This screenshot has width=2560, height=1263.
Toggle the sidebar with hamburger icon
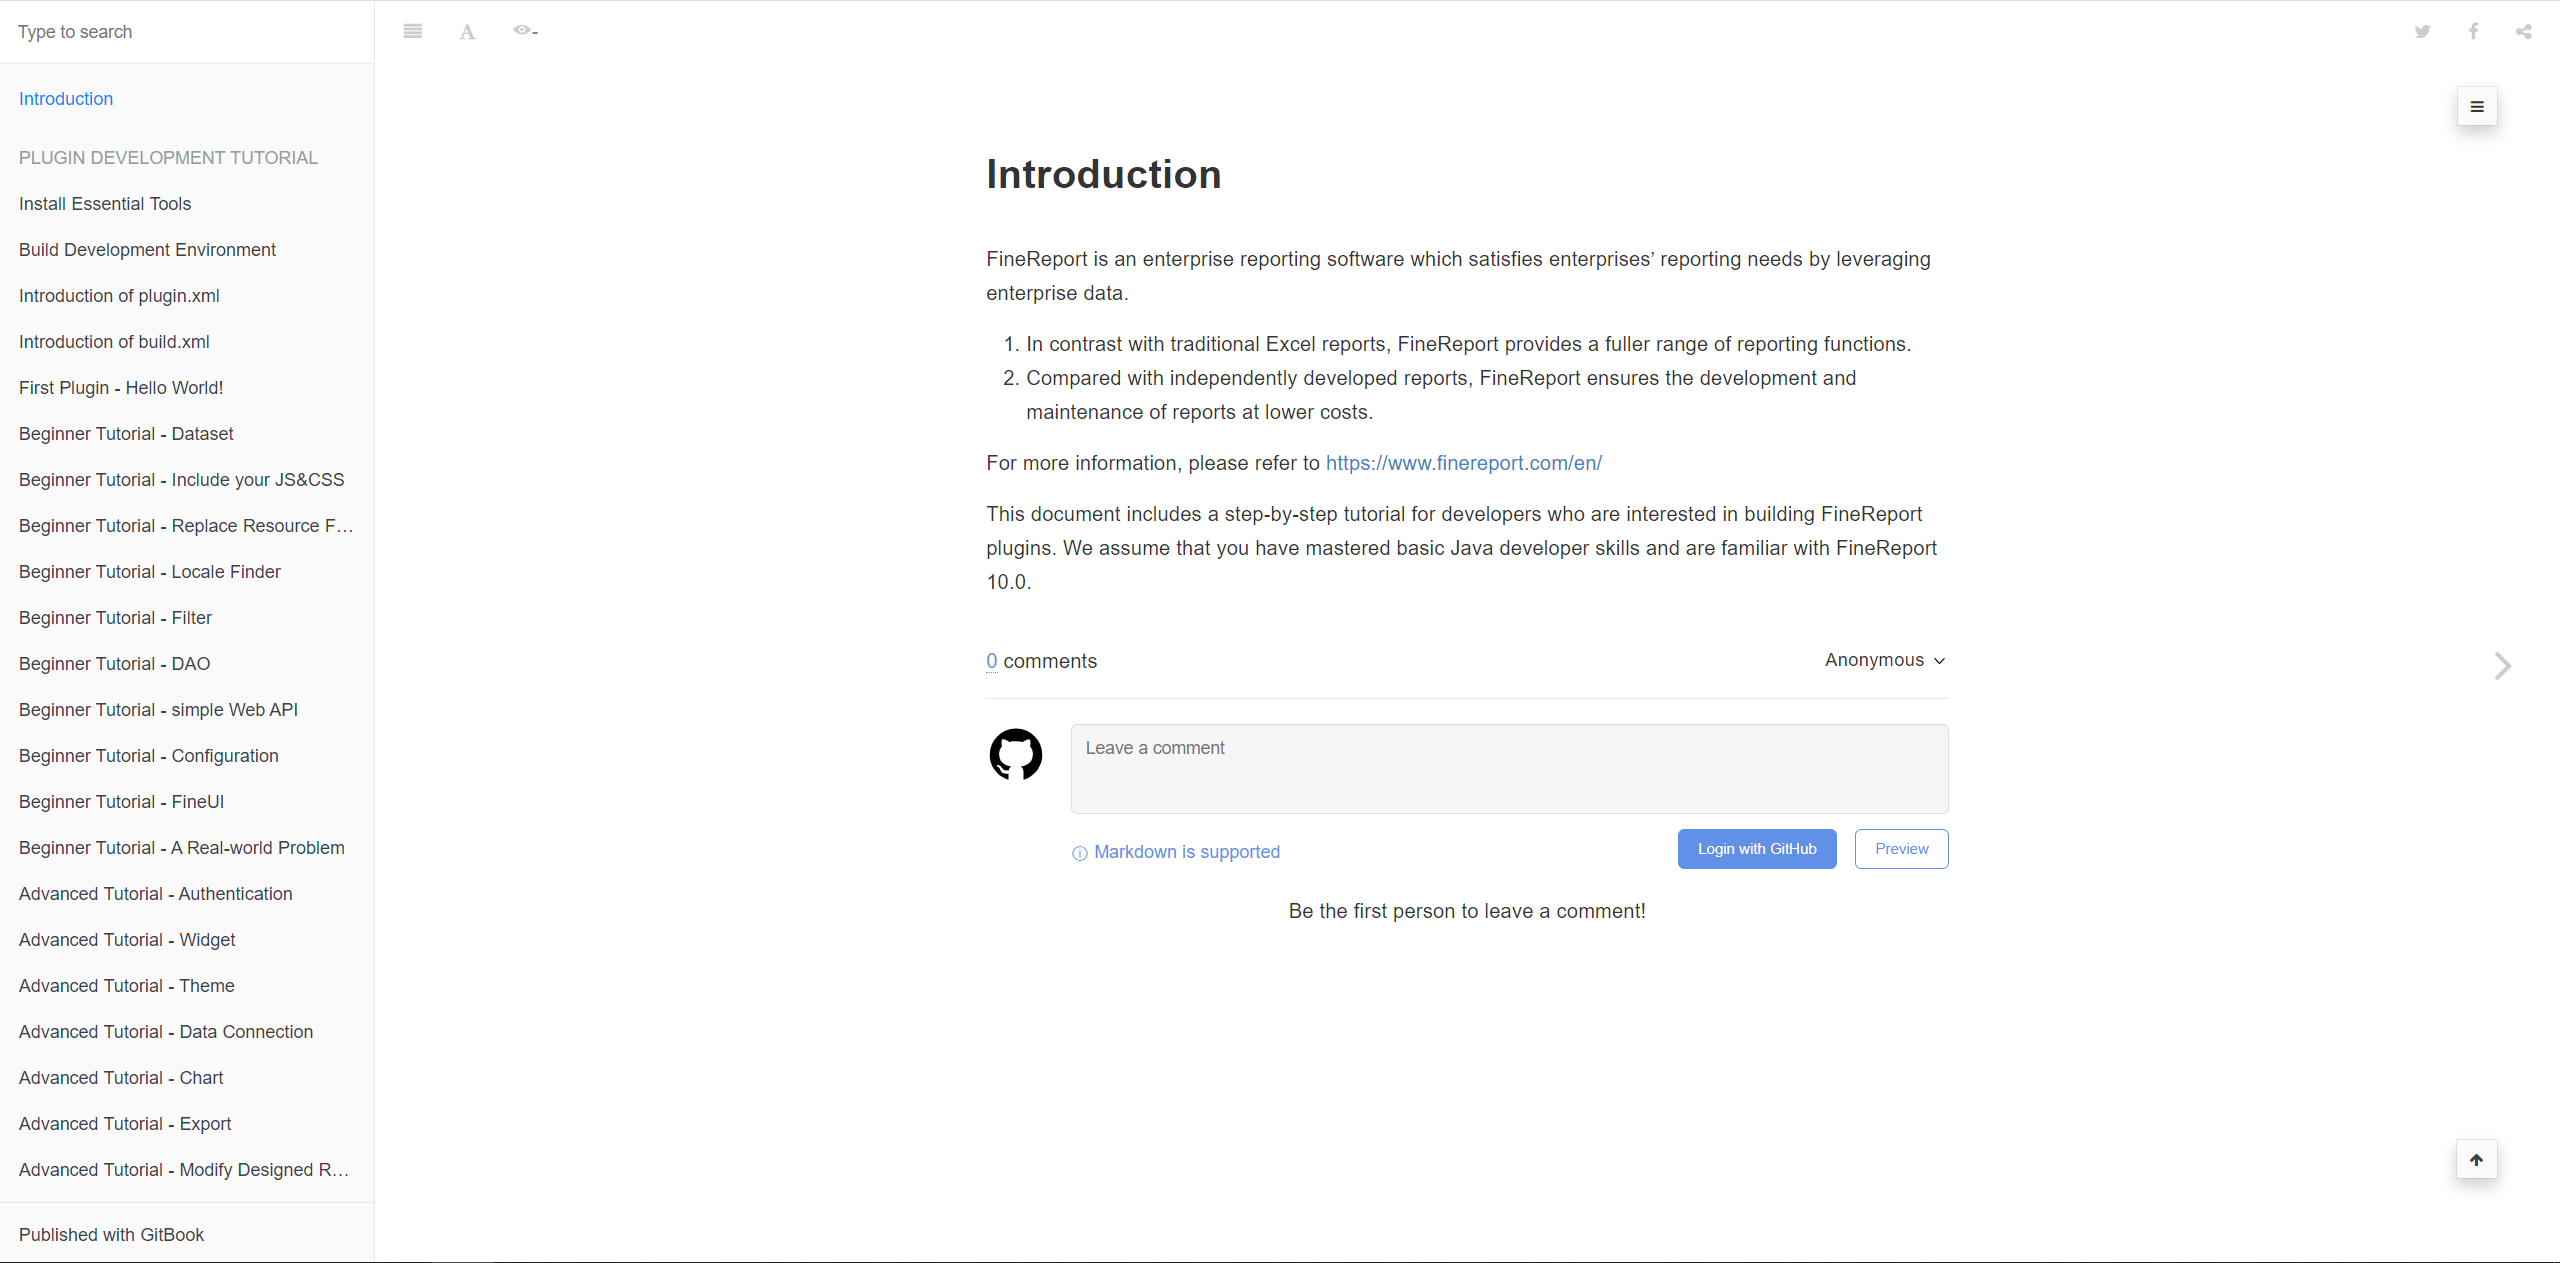click(413, 31)
